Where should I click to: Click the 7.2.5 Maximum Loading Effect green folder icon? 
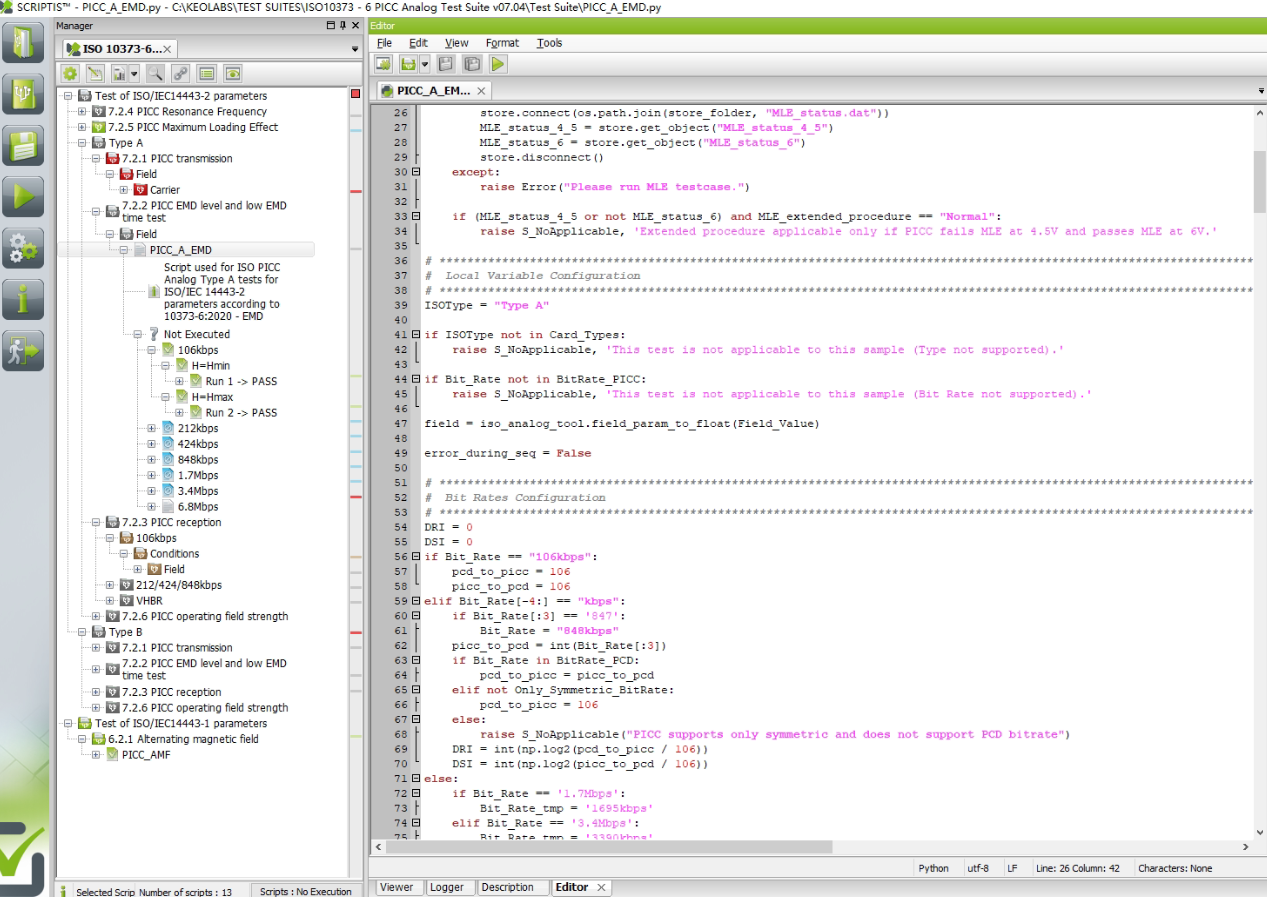tap(98, 127)
